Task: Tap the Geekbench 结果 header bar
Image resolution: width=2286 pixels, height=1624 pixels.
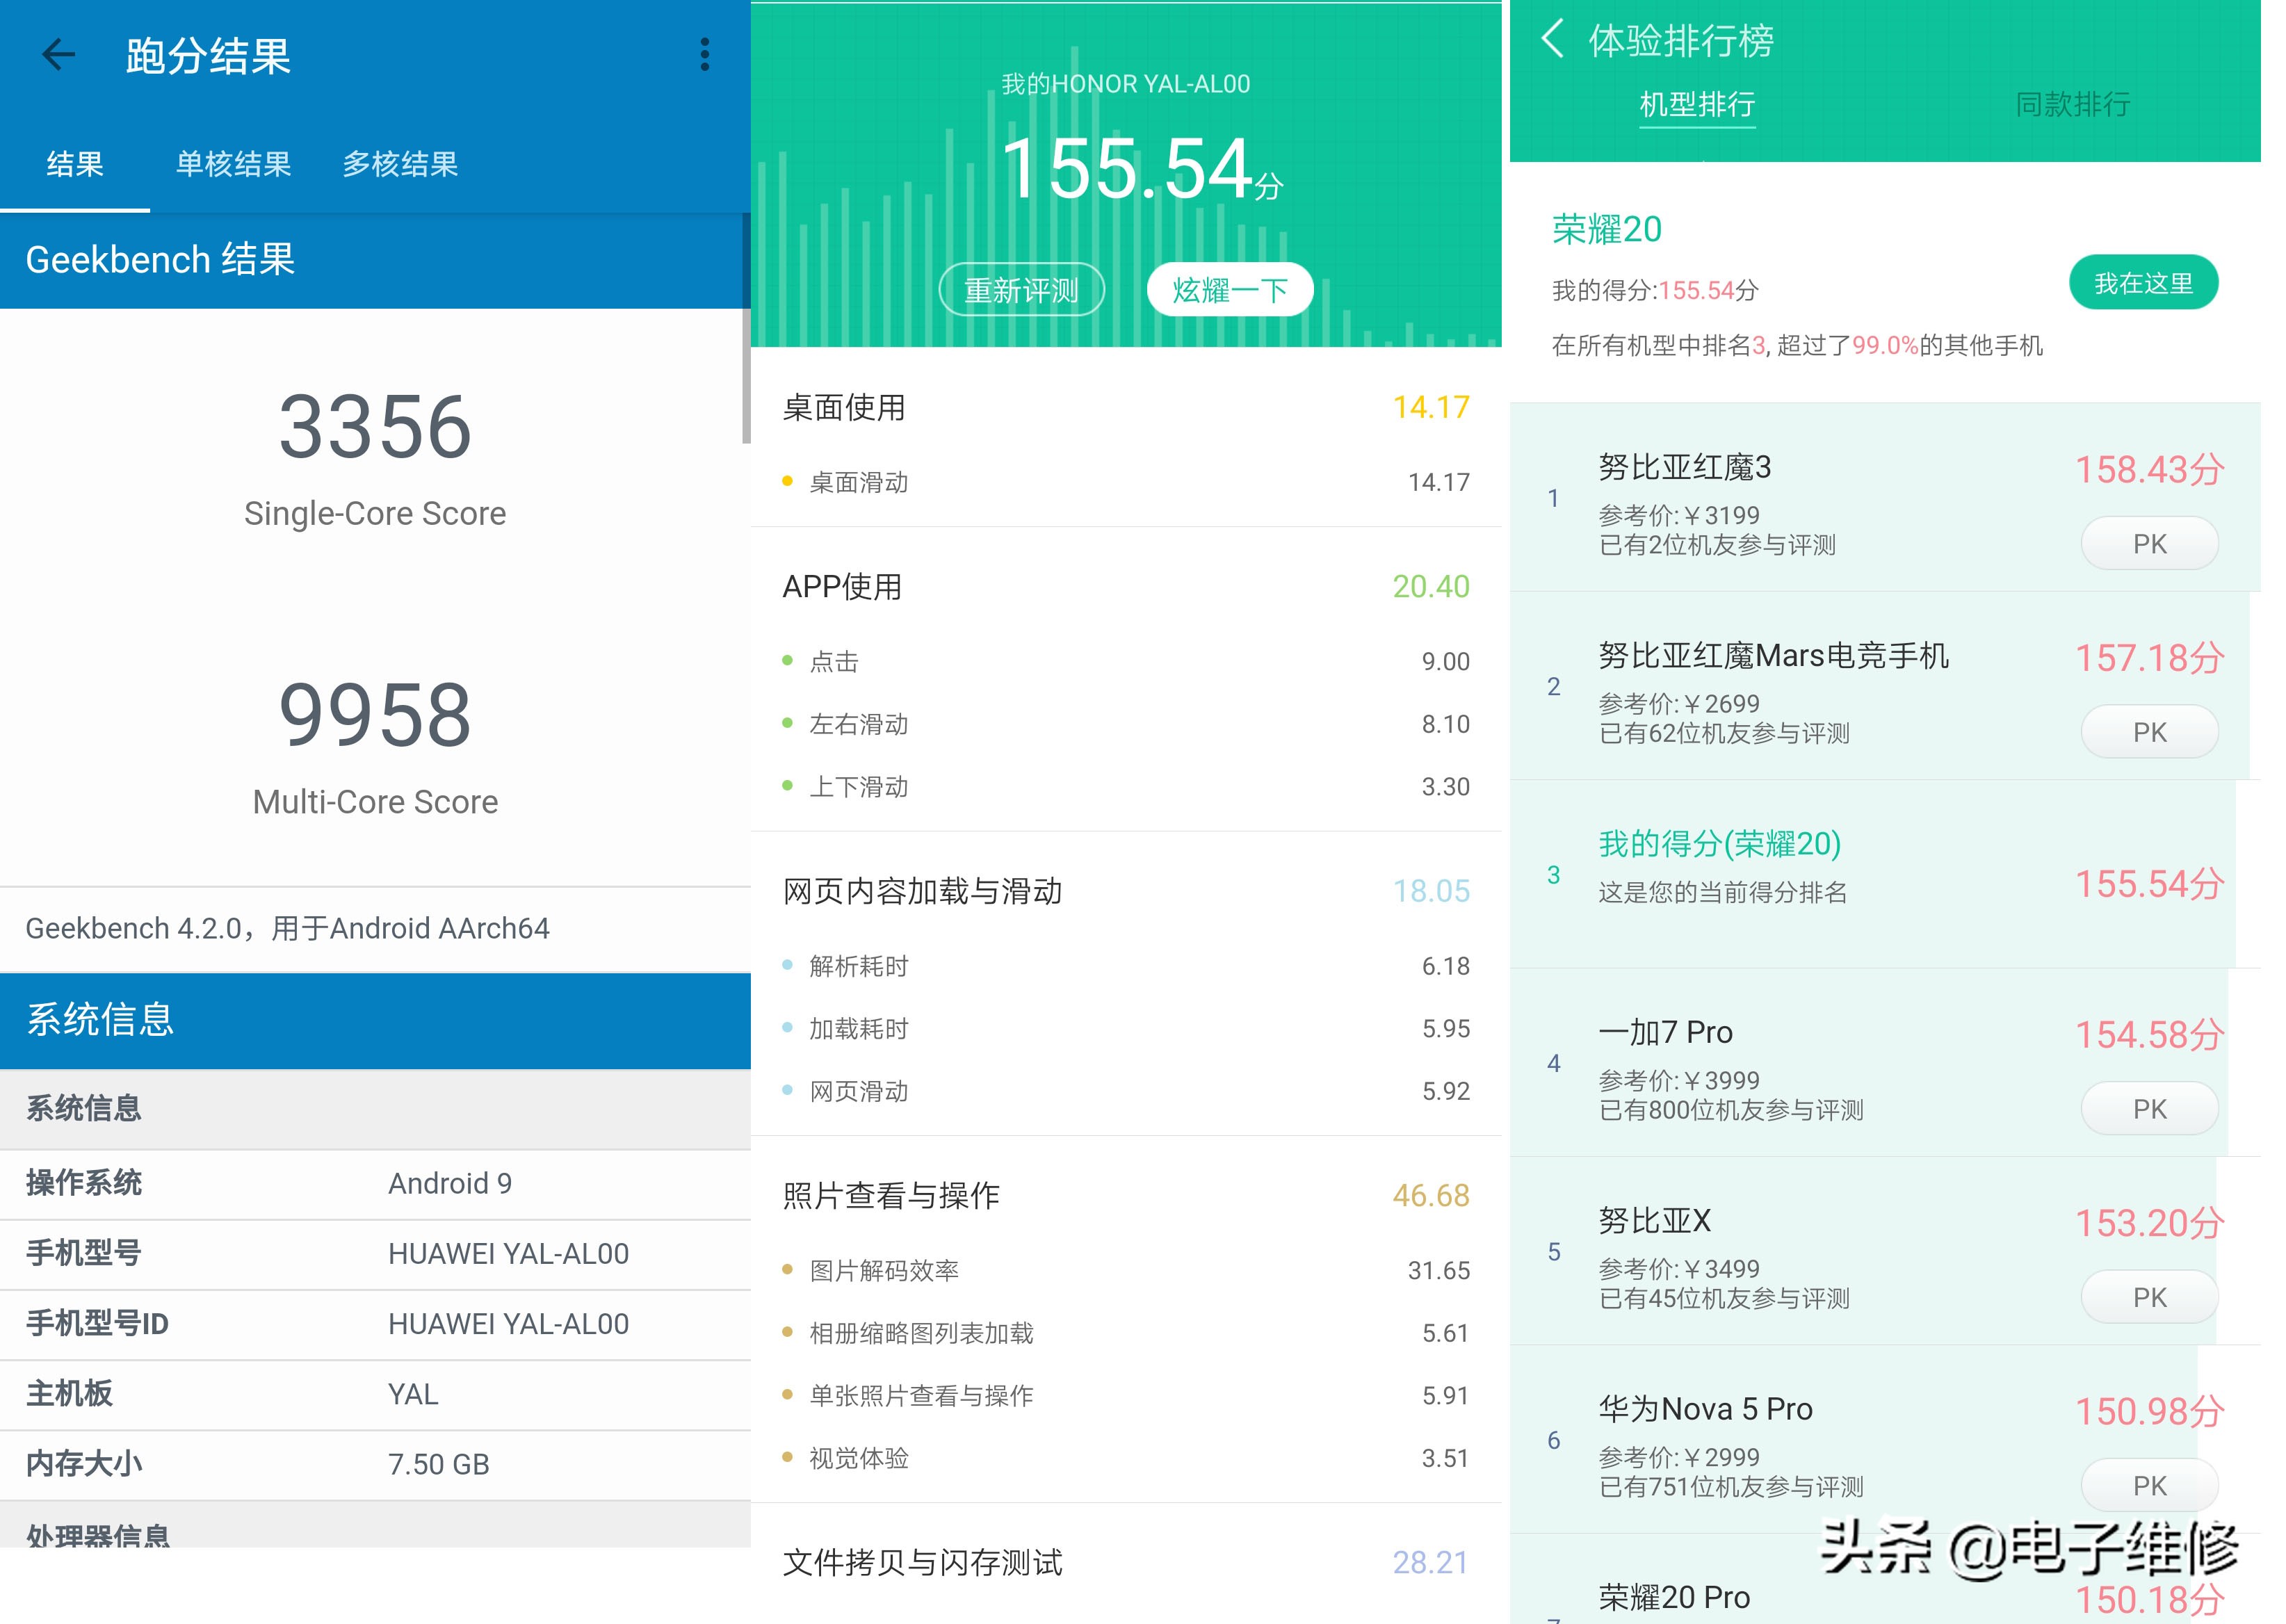Action: (375, 260)
